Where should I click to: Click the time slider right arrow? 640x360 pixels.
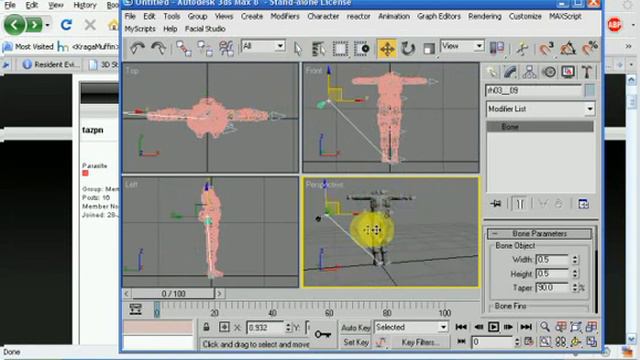219,293
